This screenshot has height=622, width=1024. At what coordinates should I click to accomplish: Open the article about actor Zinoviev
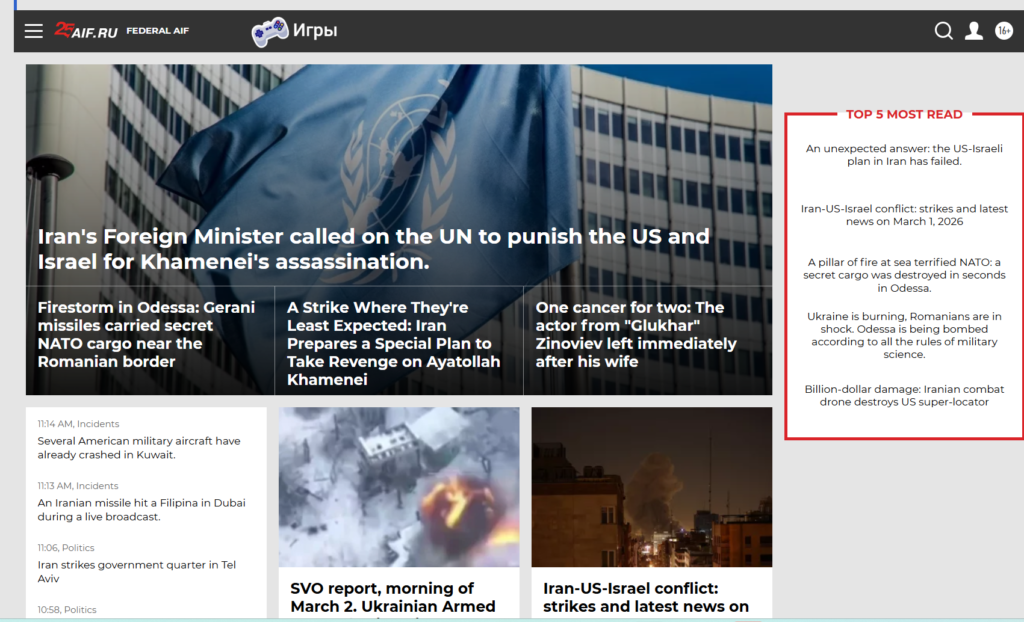coord(635,334)
